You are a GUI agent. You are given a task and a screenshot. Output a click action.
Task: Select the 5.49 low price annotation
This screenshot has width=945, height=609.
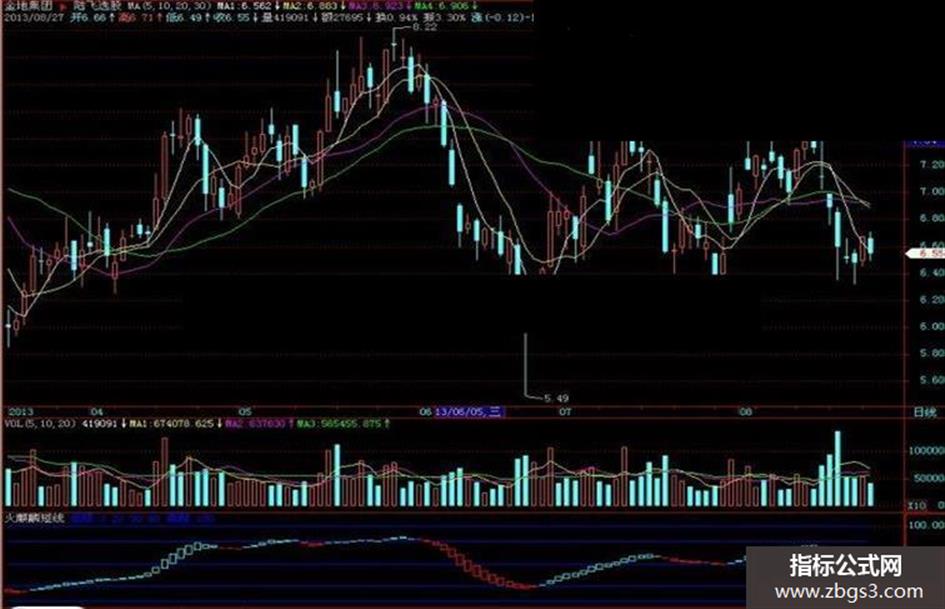coord(556,398)
